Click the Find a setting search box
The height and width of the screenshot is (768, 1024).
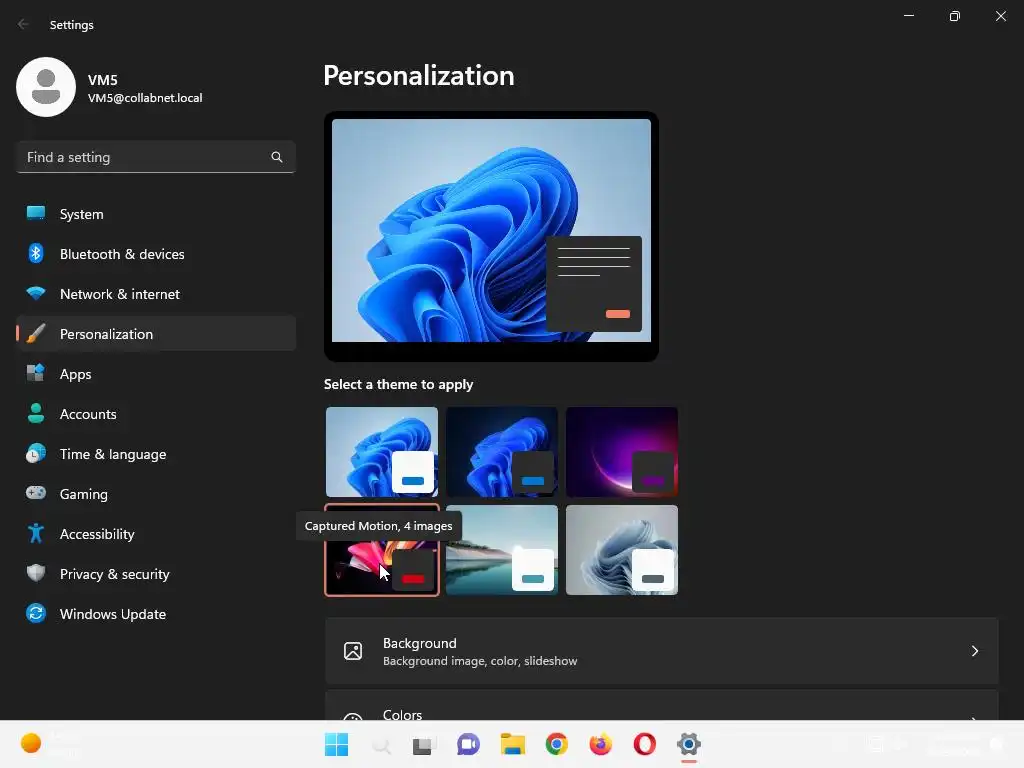155,157
